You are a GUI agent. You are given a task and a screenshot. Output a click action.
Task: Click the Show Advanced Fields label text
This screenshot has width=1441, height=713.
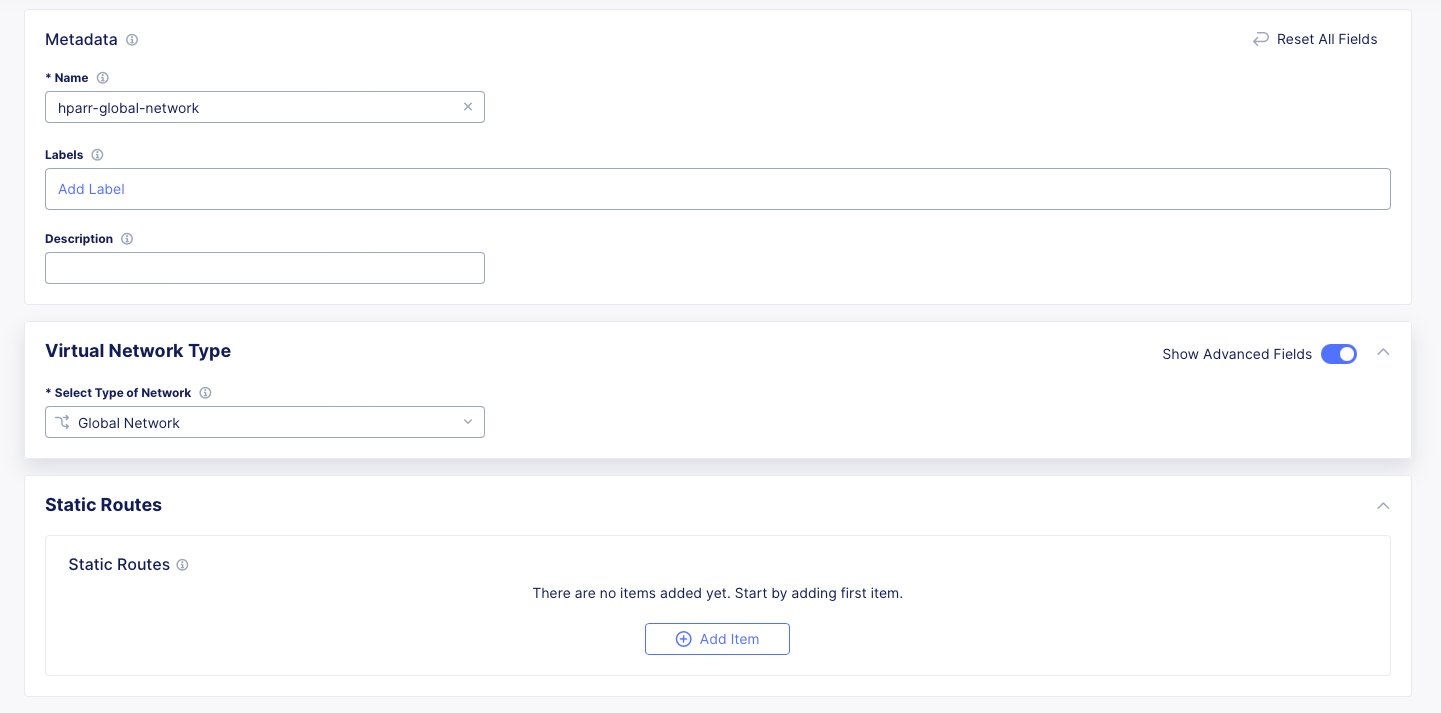tap(1236, 354)
